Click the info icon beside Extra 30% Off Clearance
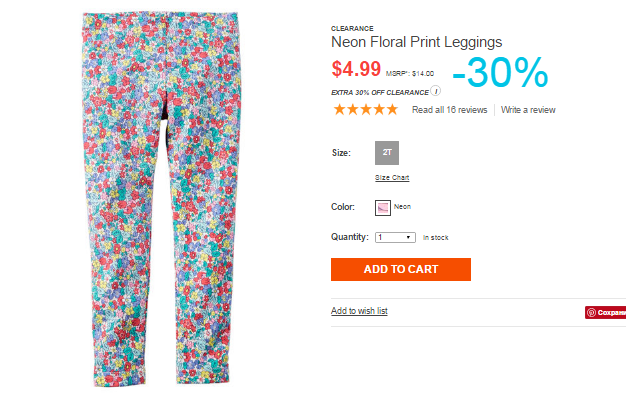The image size is (626, 393). 436,91
